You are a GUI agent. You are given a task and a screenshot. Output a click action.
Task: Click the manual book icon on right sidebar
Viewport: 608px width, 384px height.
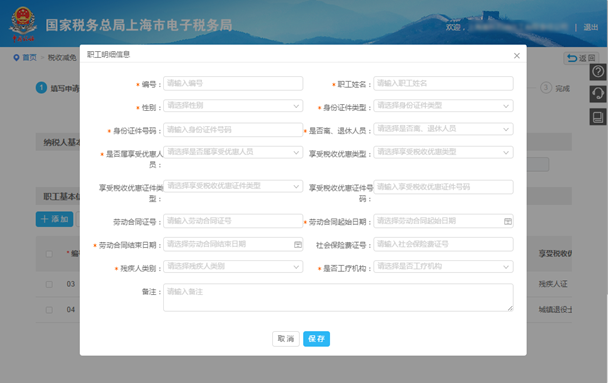pos(598,117)
